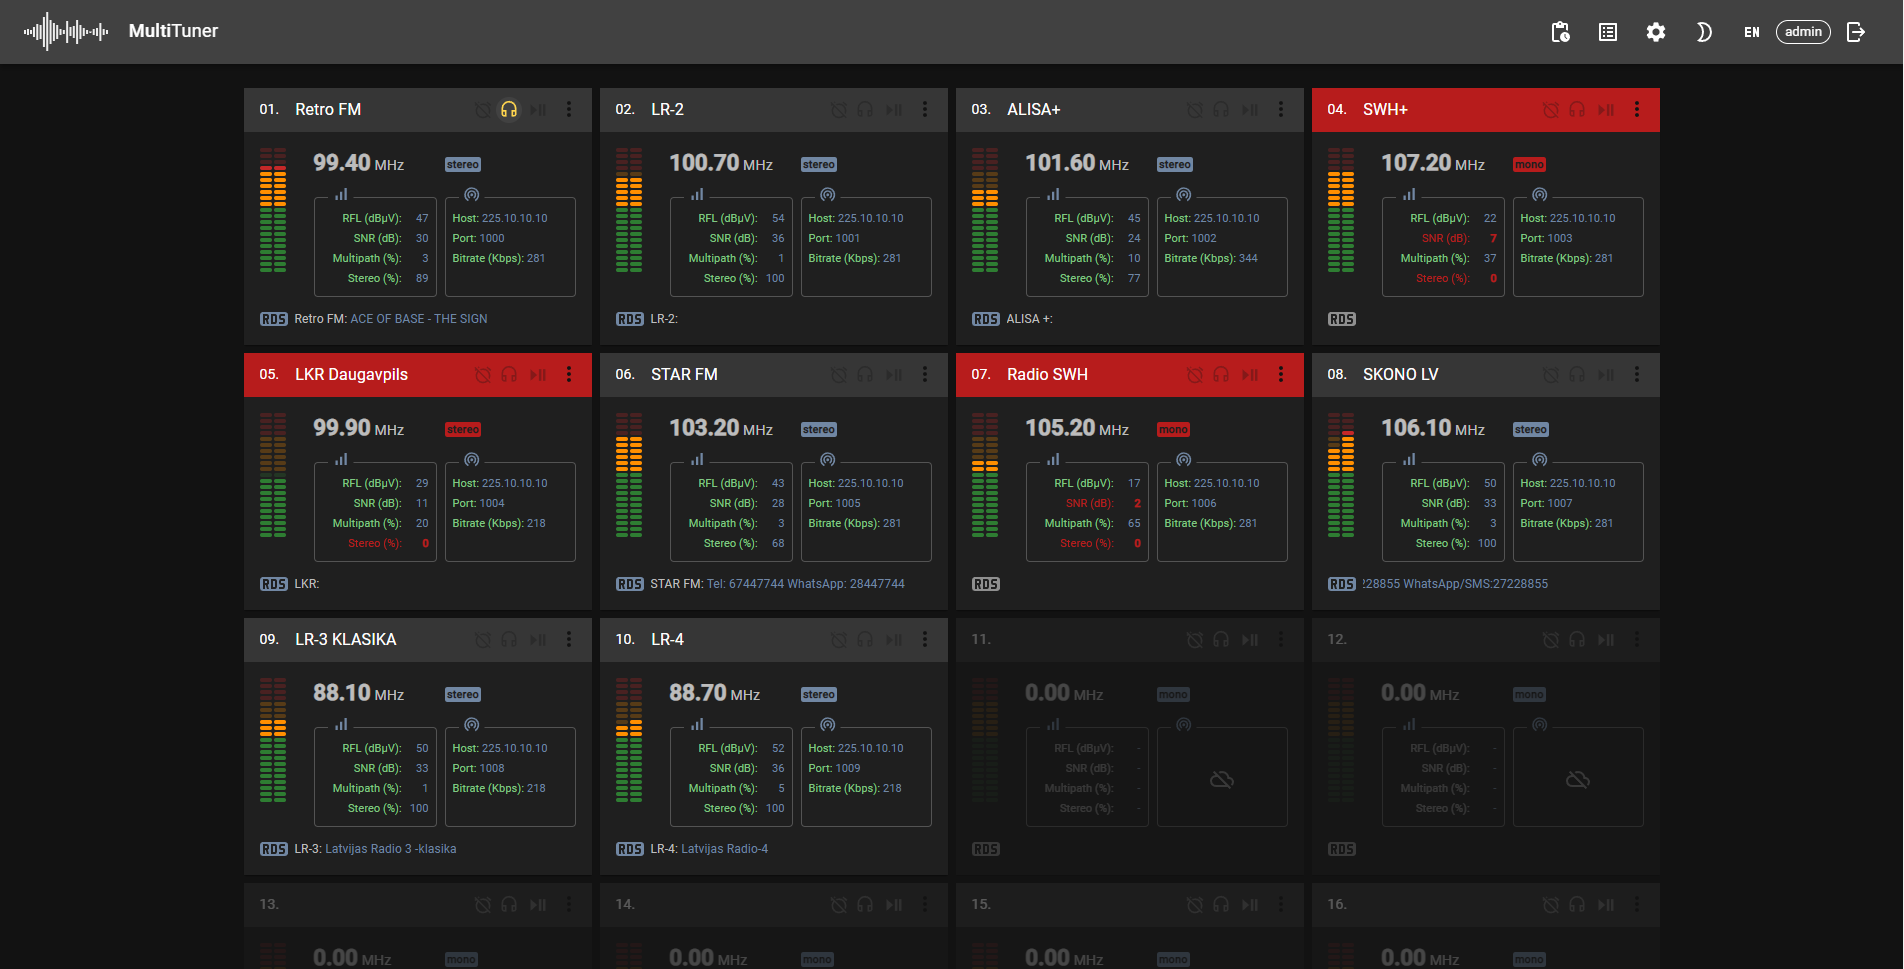Click the alarm-off icon on ALISA+ tuner
This screenshot has width=1904, height=969.
tap(1194, 110)
